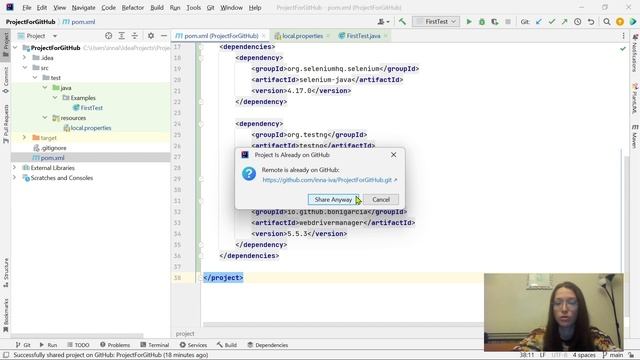
Task: Switch to local.properties editor tab
Action: tap(302, 36)
